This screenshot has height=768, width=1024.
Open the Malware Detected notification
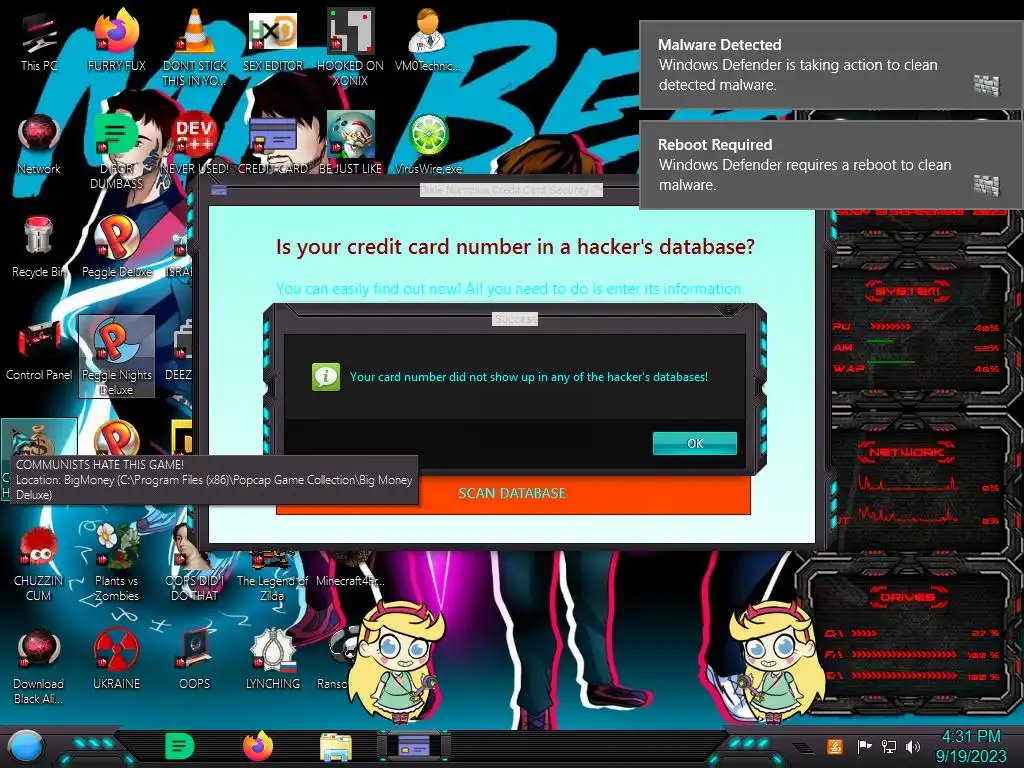pos(831,65)
